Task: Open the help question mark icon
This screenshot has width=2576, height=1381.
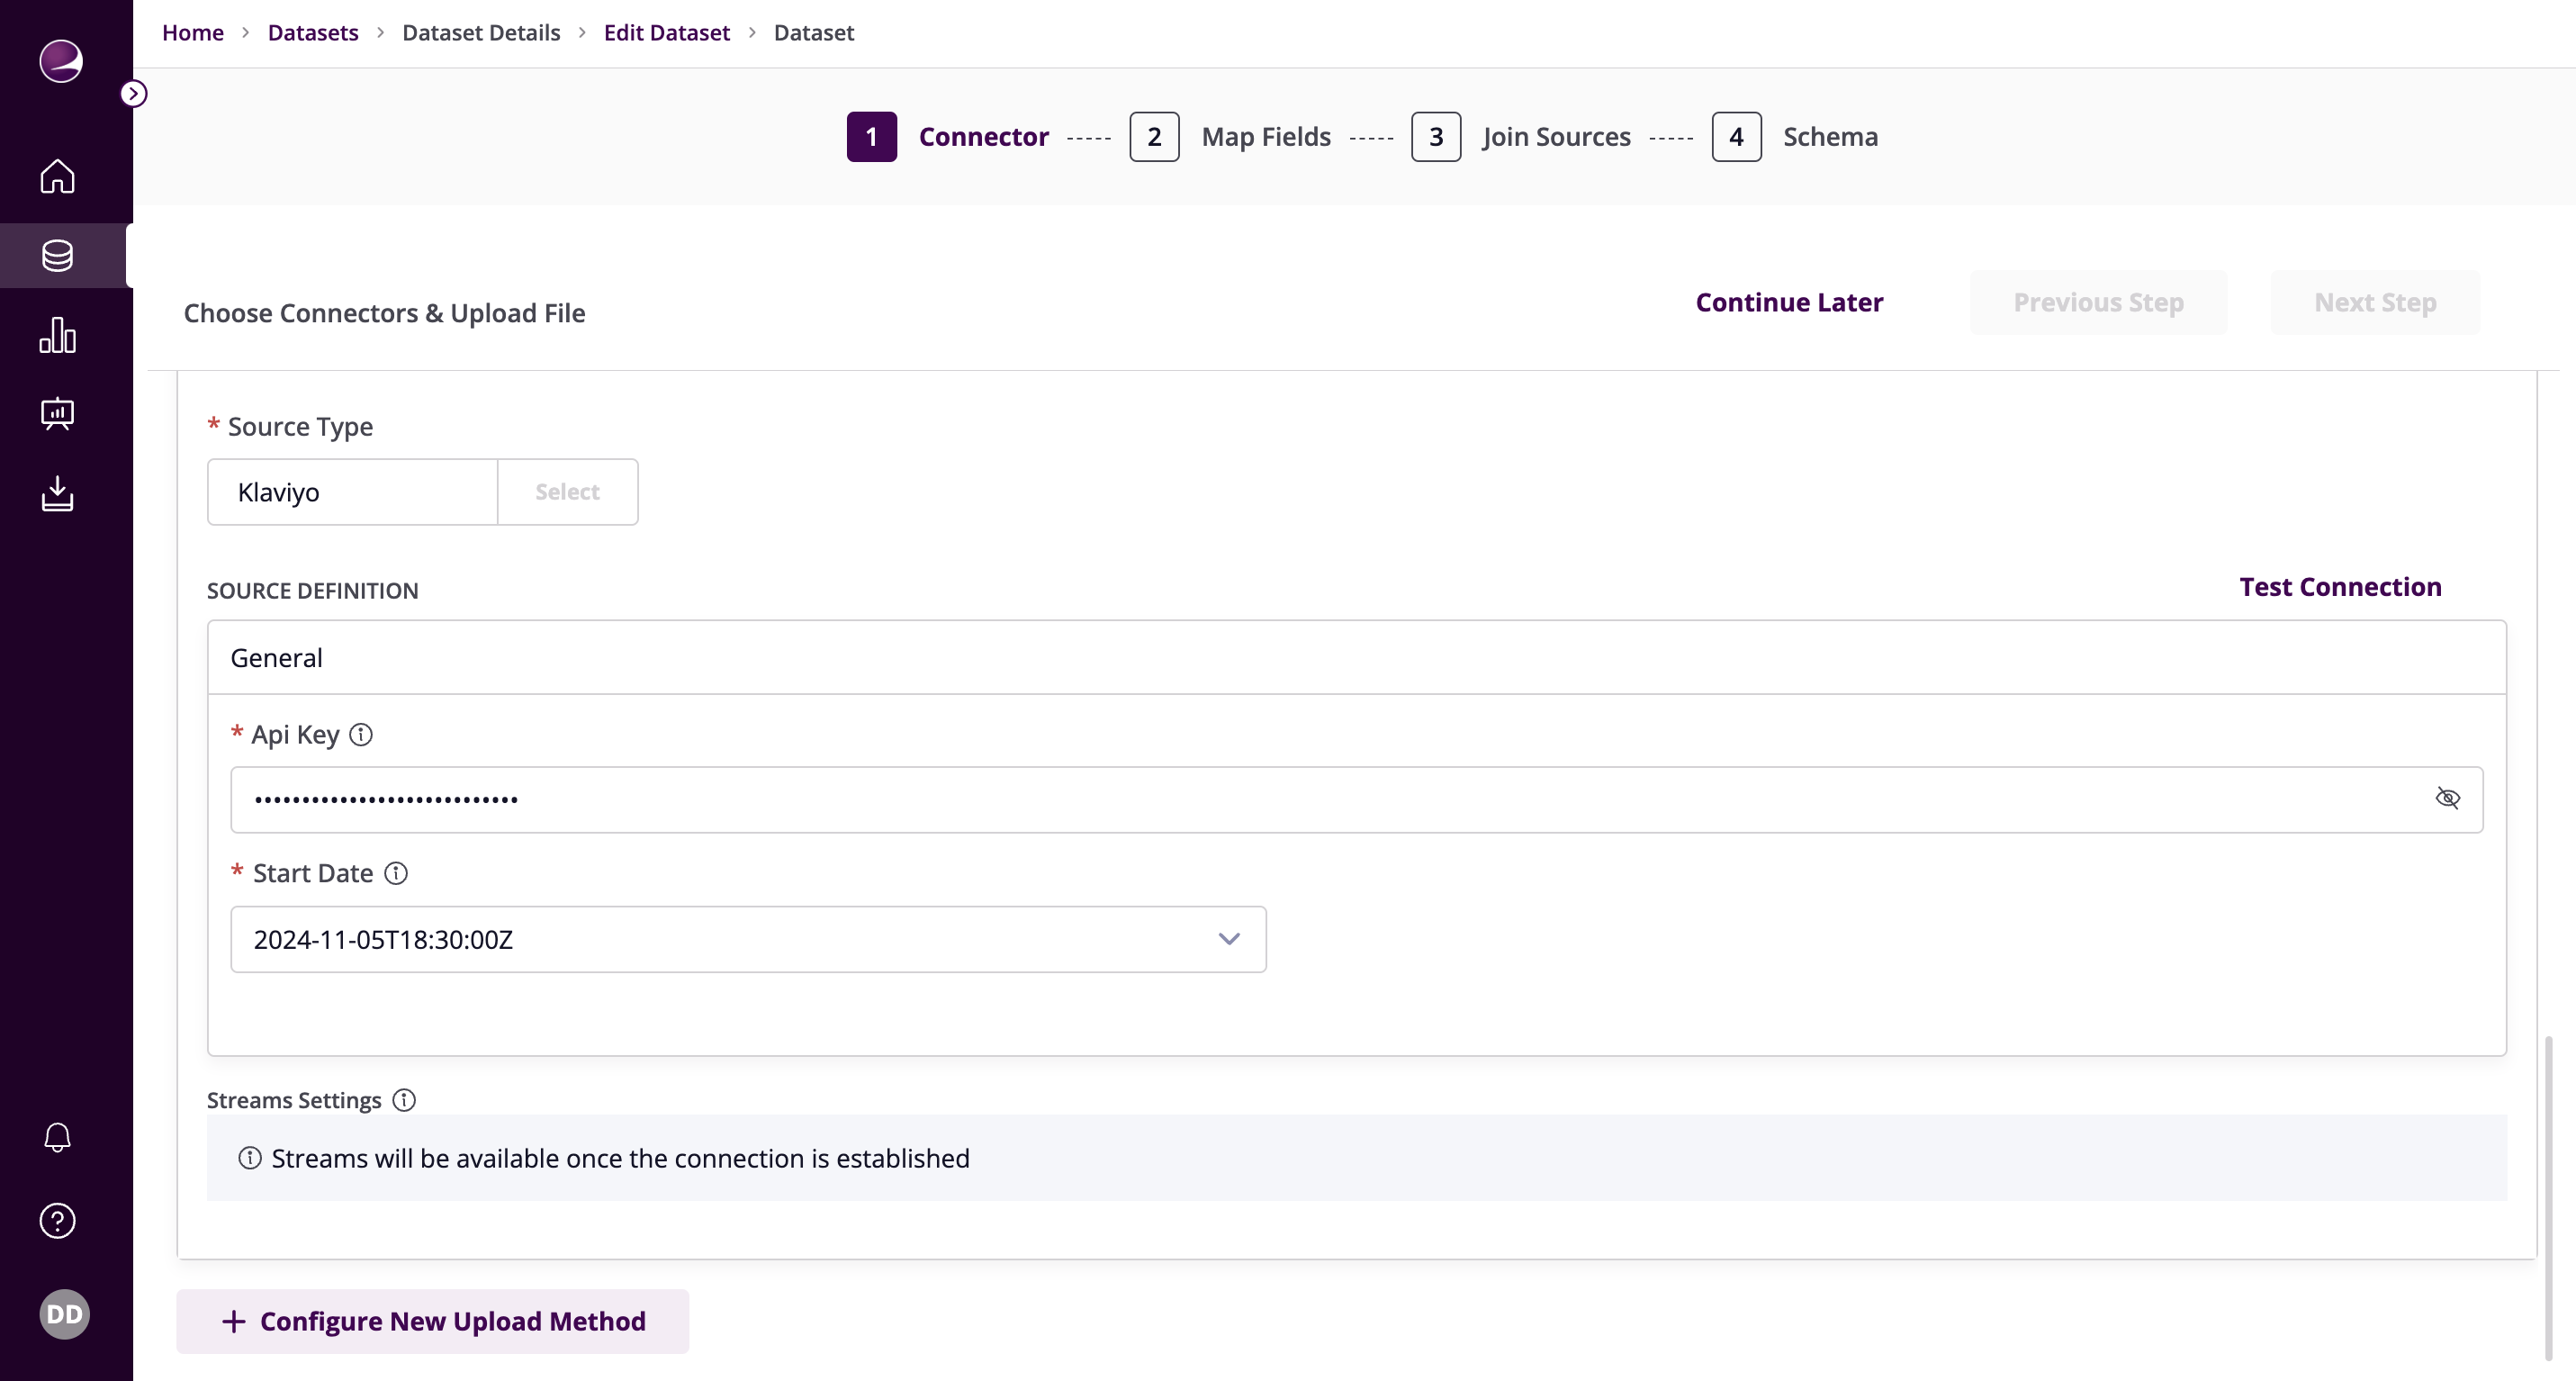Action: click(57, 1221)
